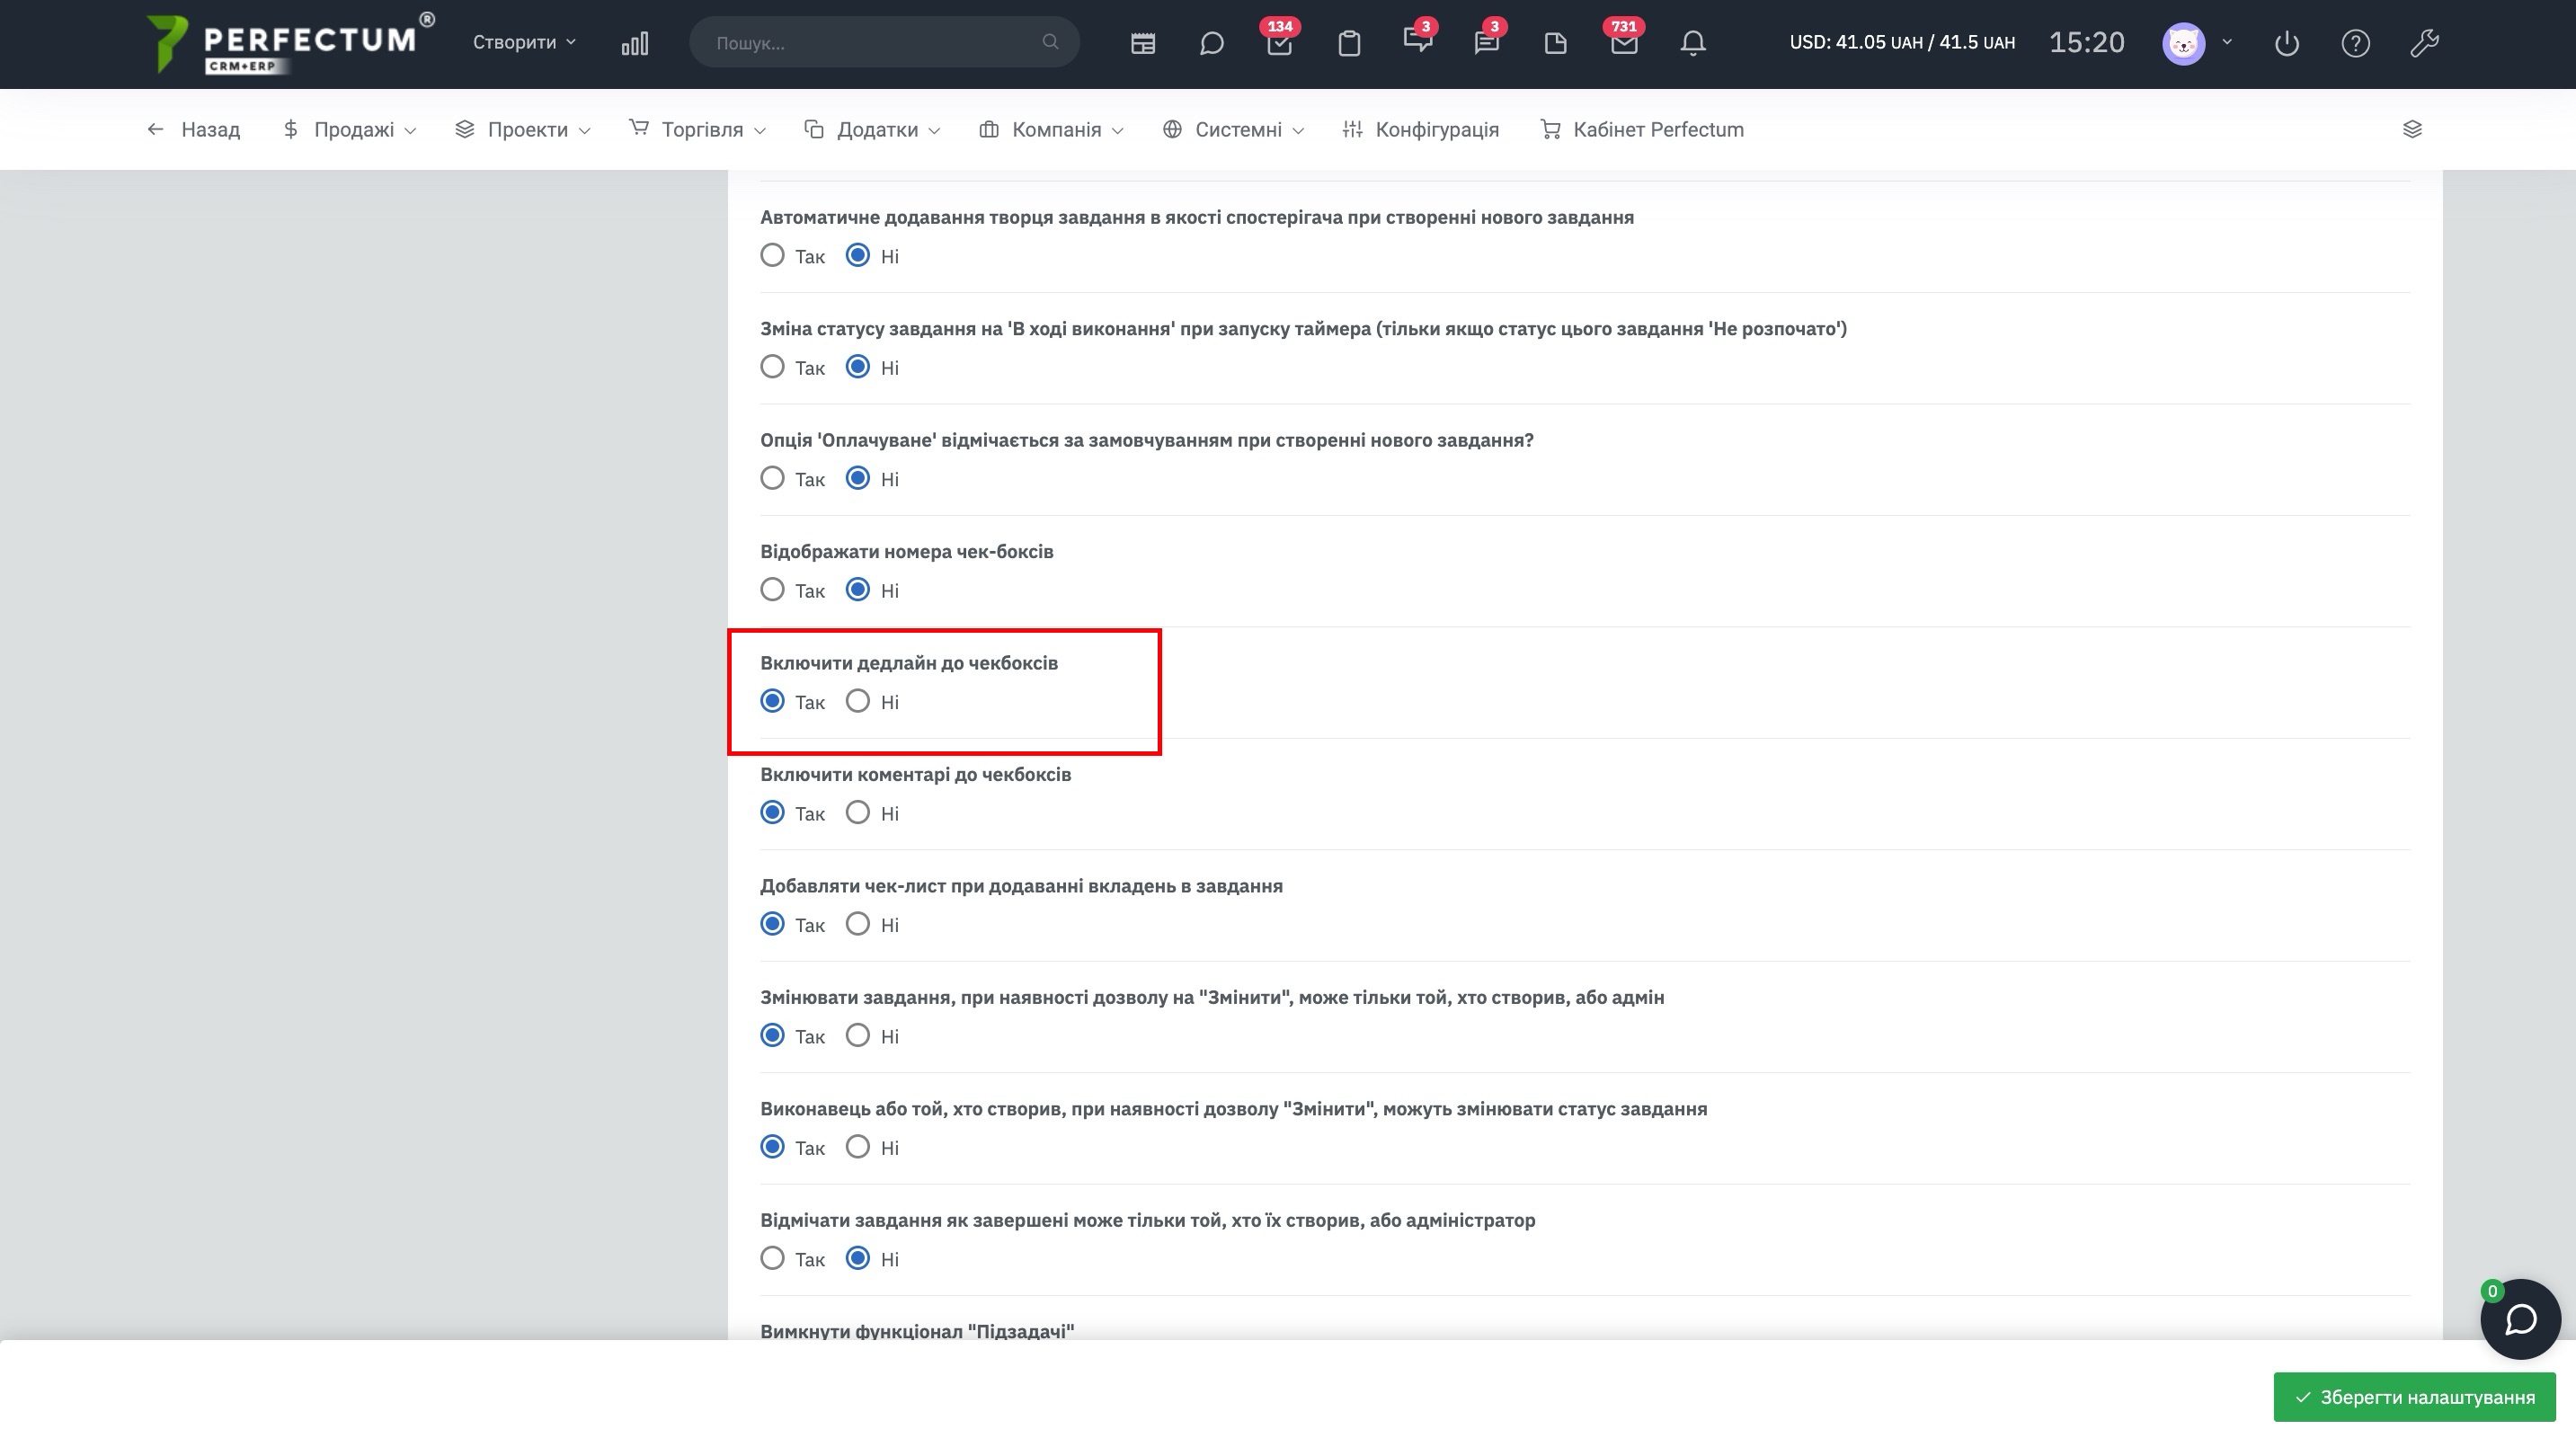
Task: Open the calendar icon in top bar
Action: (1142, 43)
